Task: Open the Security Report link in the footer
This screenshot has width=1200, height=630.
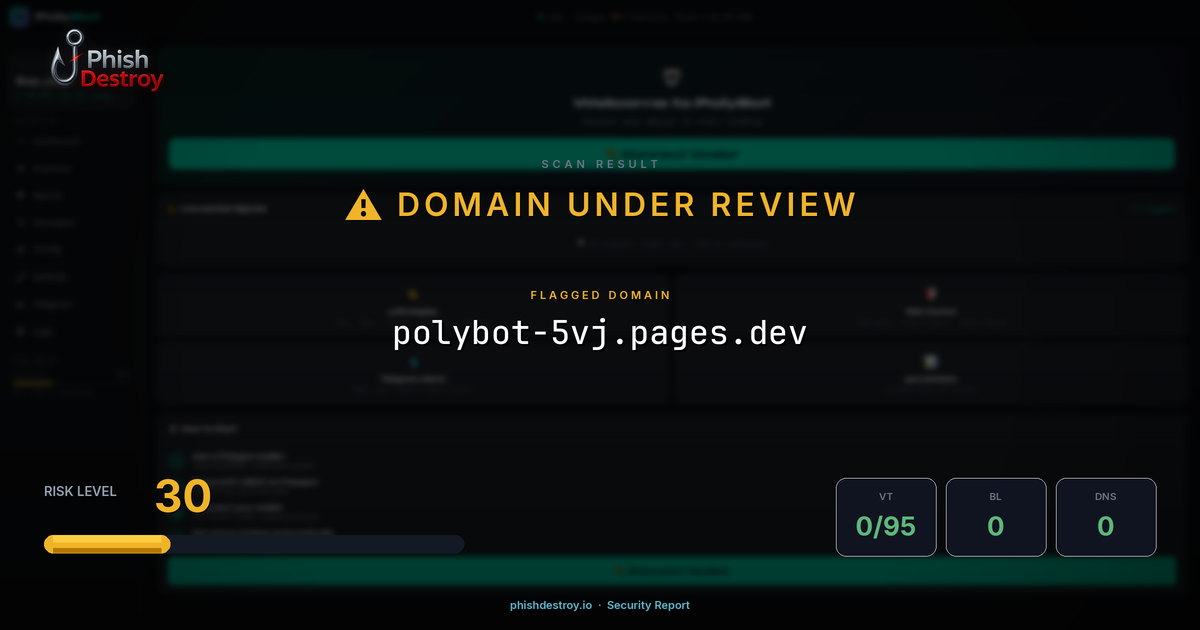Action: point(649,605)
